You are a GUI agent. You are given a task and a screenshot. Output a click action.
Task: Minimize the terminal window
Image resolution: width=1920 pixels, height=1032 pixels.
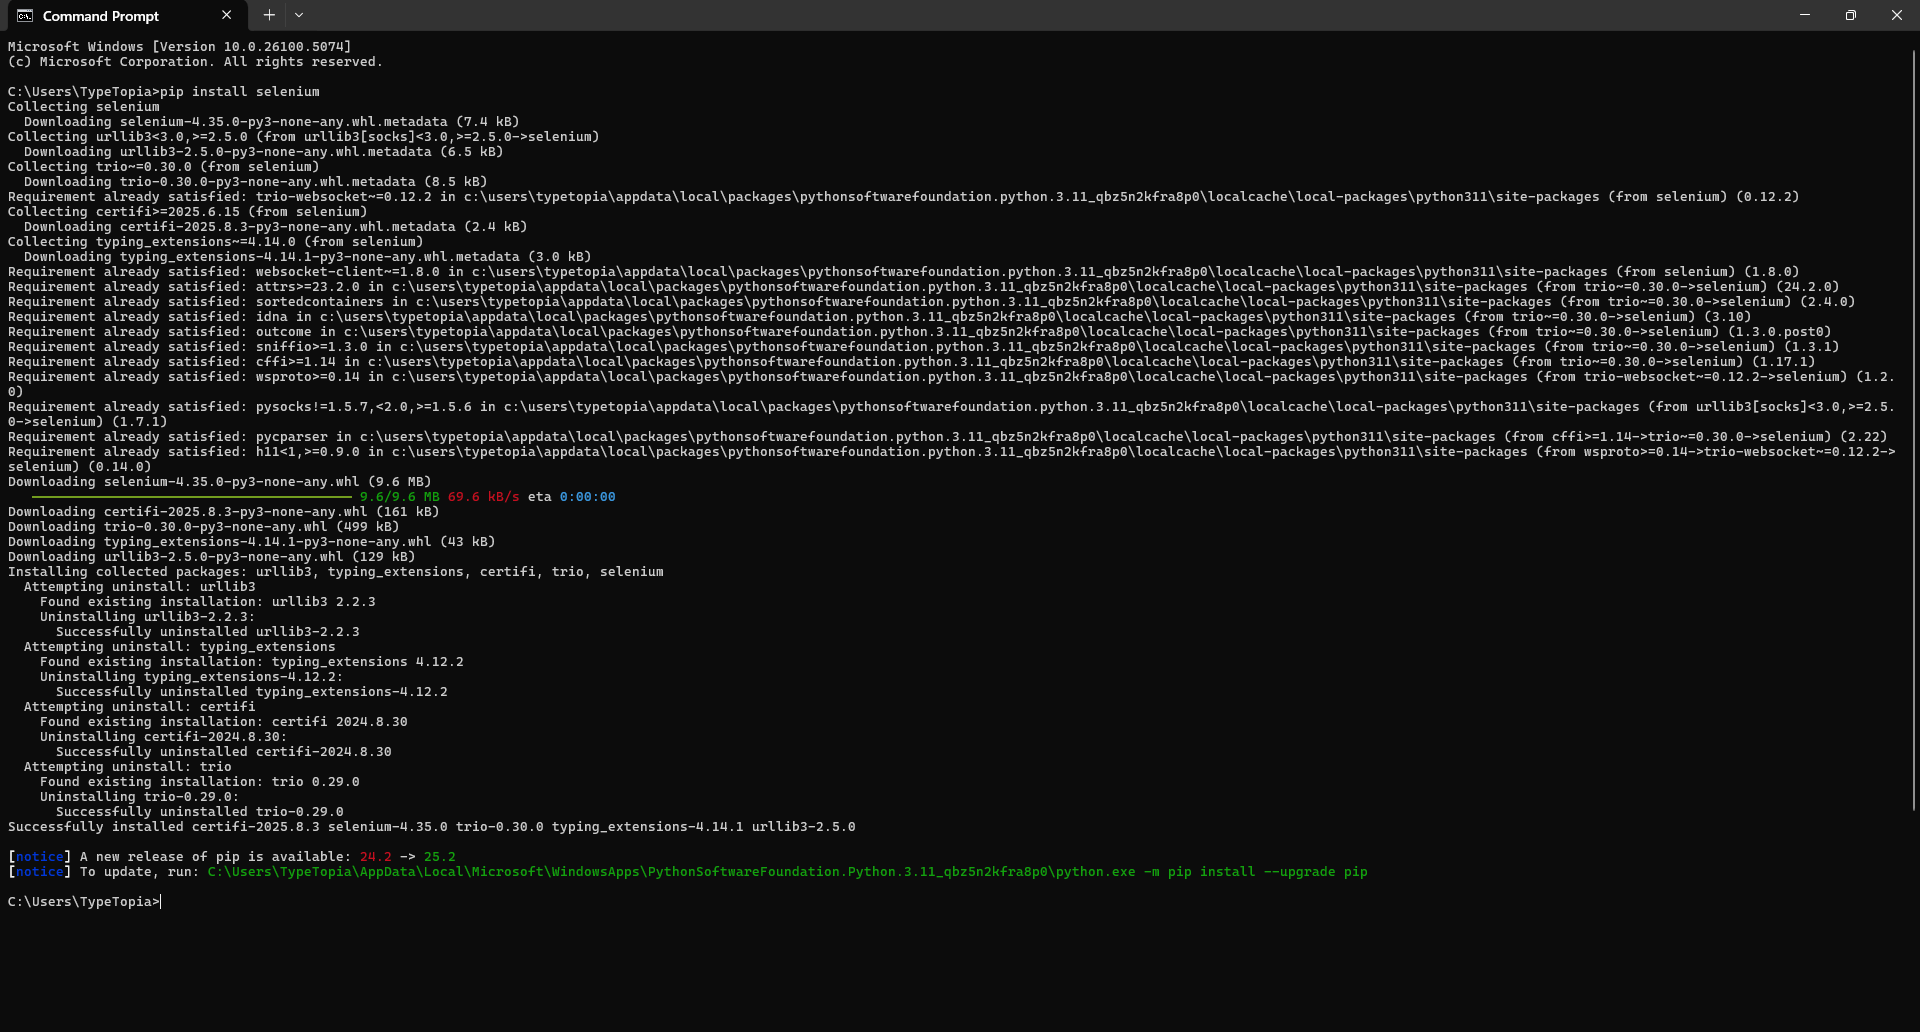[x=1805, y=15]
